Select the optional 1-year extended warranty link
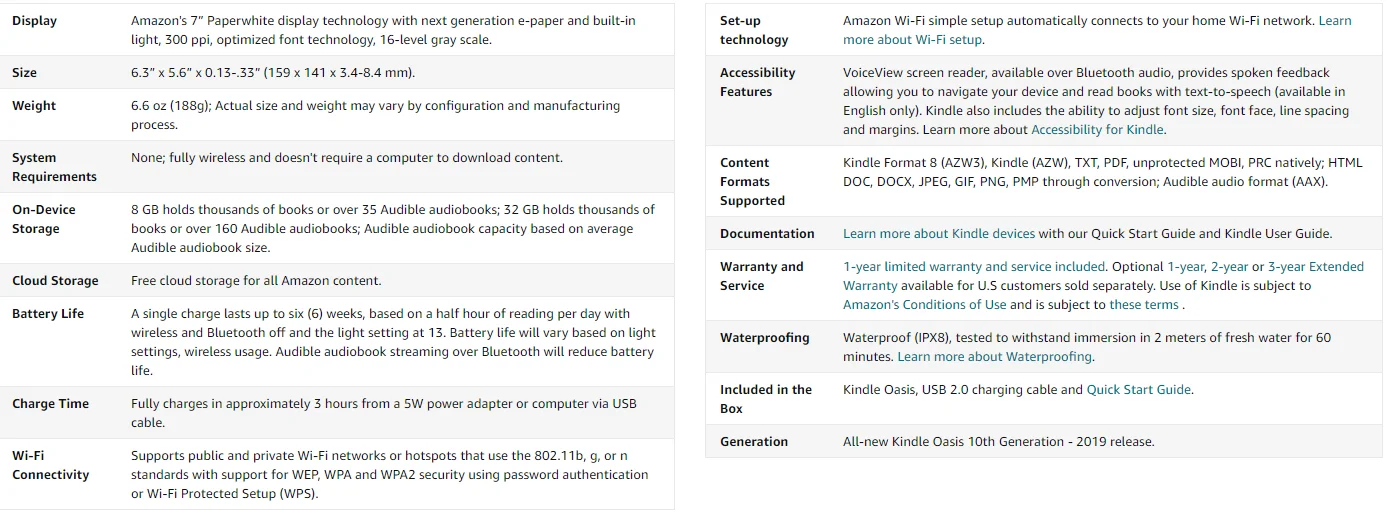Viewport: 1386px width, 513px height. (x=1185, y=267)
